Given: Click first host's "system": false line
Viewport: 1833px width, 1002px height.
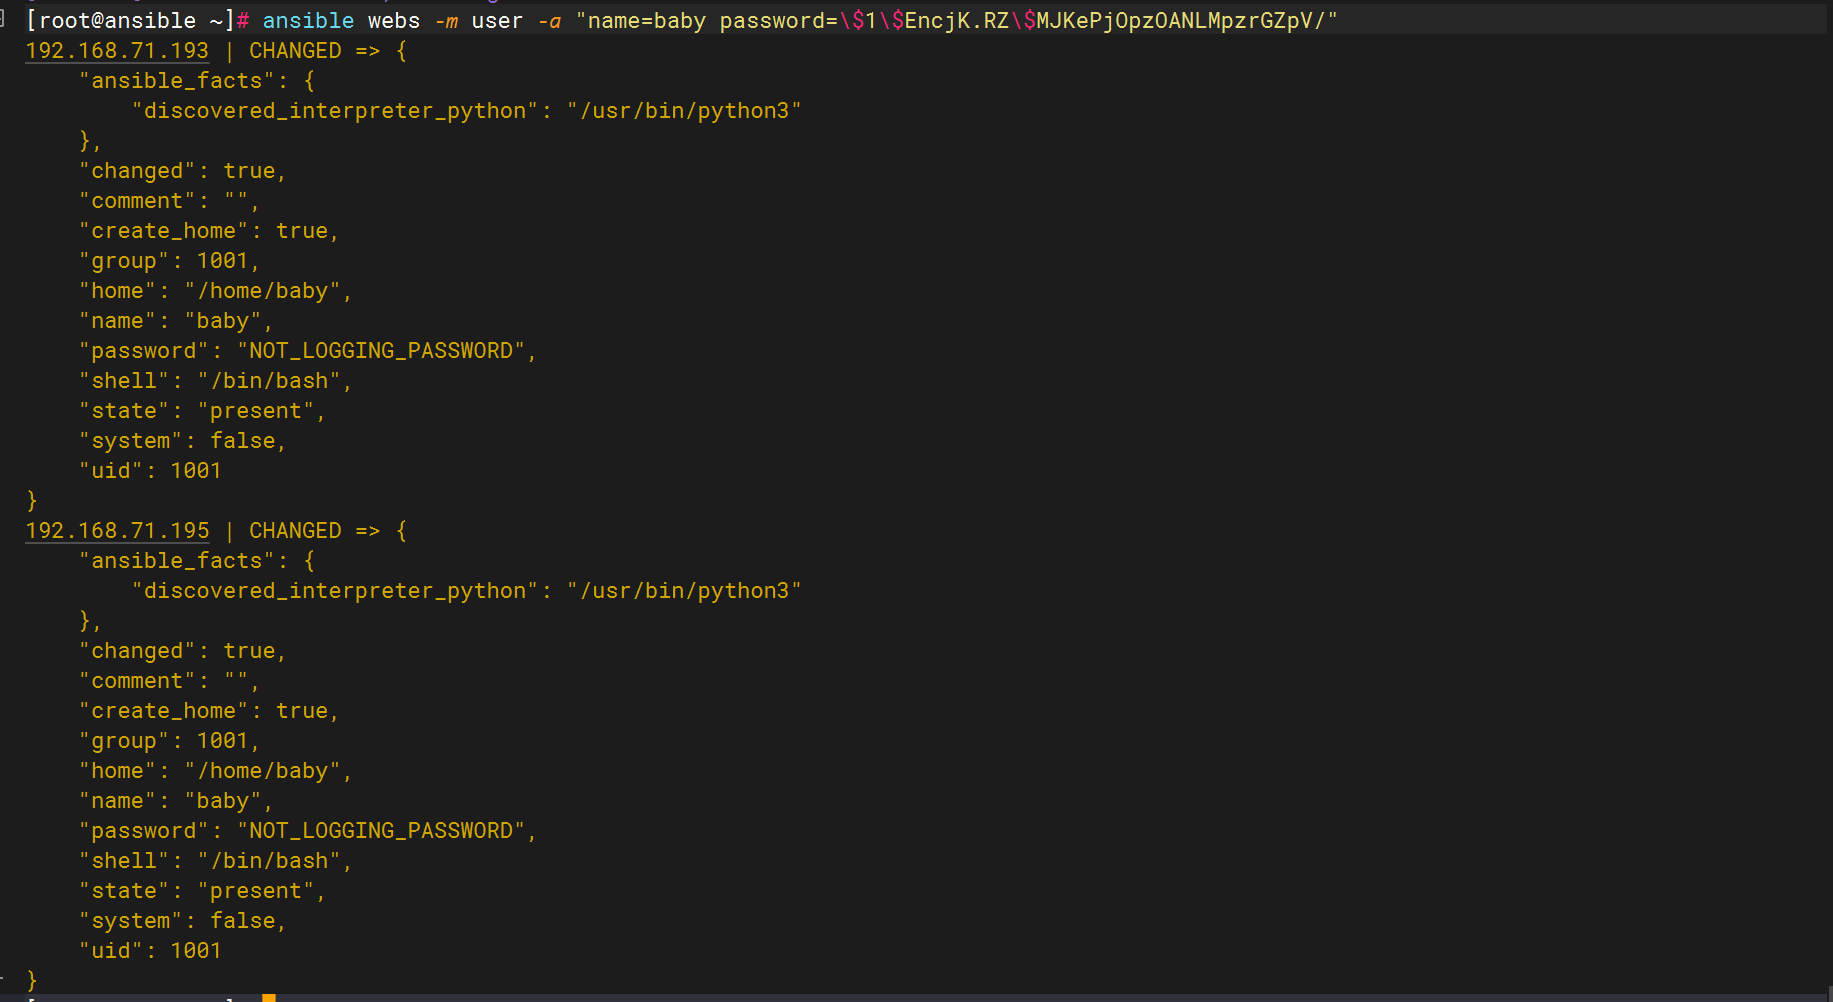Looking at the screenshot, I should point(183,441).
